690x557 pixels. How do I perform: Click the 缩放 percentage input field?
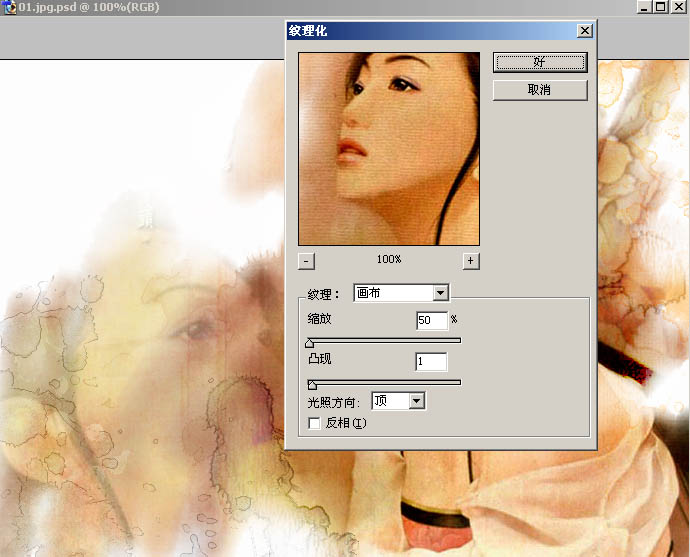[432, 320]
